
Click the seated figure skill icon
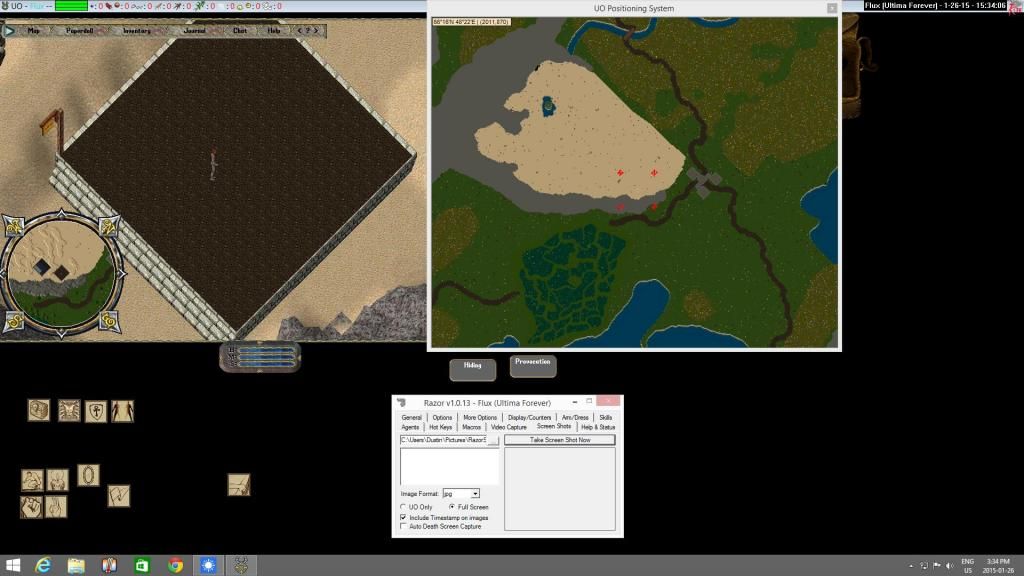pos(57,480)
